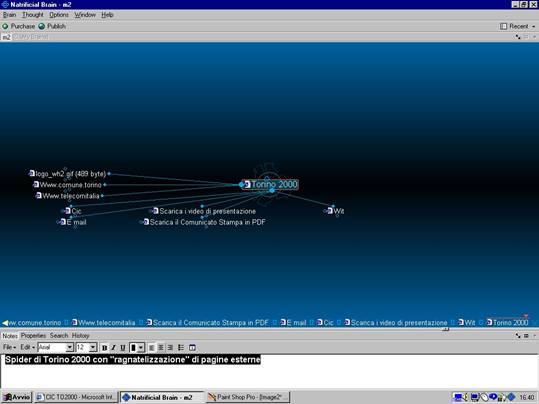Open the Recent thoughts list
This screenshot has width=539, height=404.
click(518, 26)
